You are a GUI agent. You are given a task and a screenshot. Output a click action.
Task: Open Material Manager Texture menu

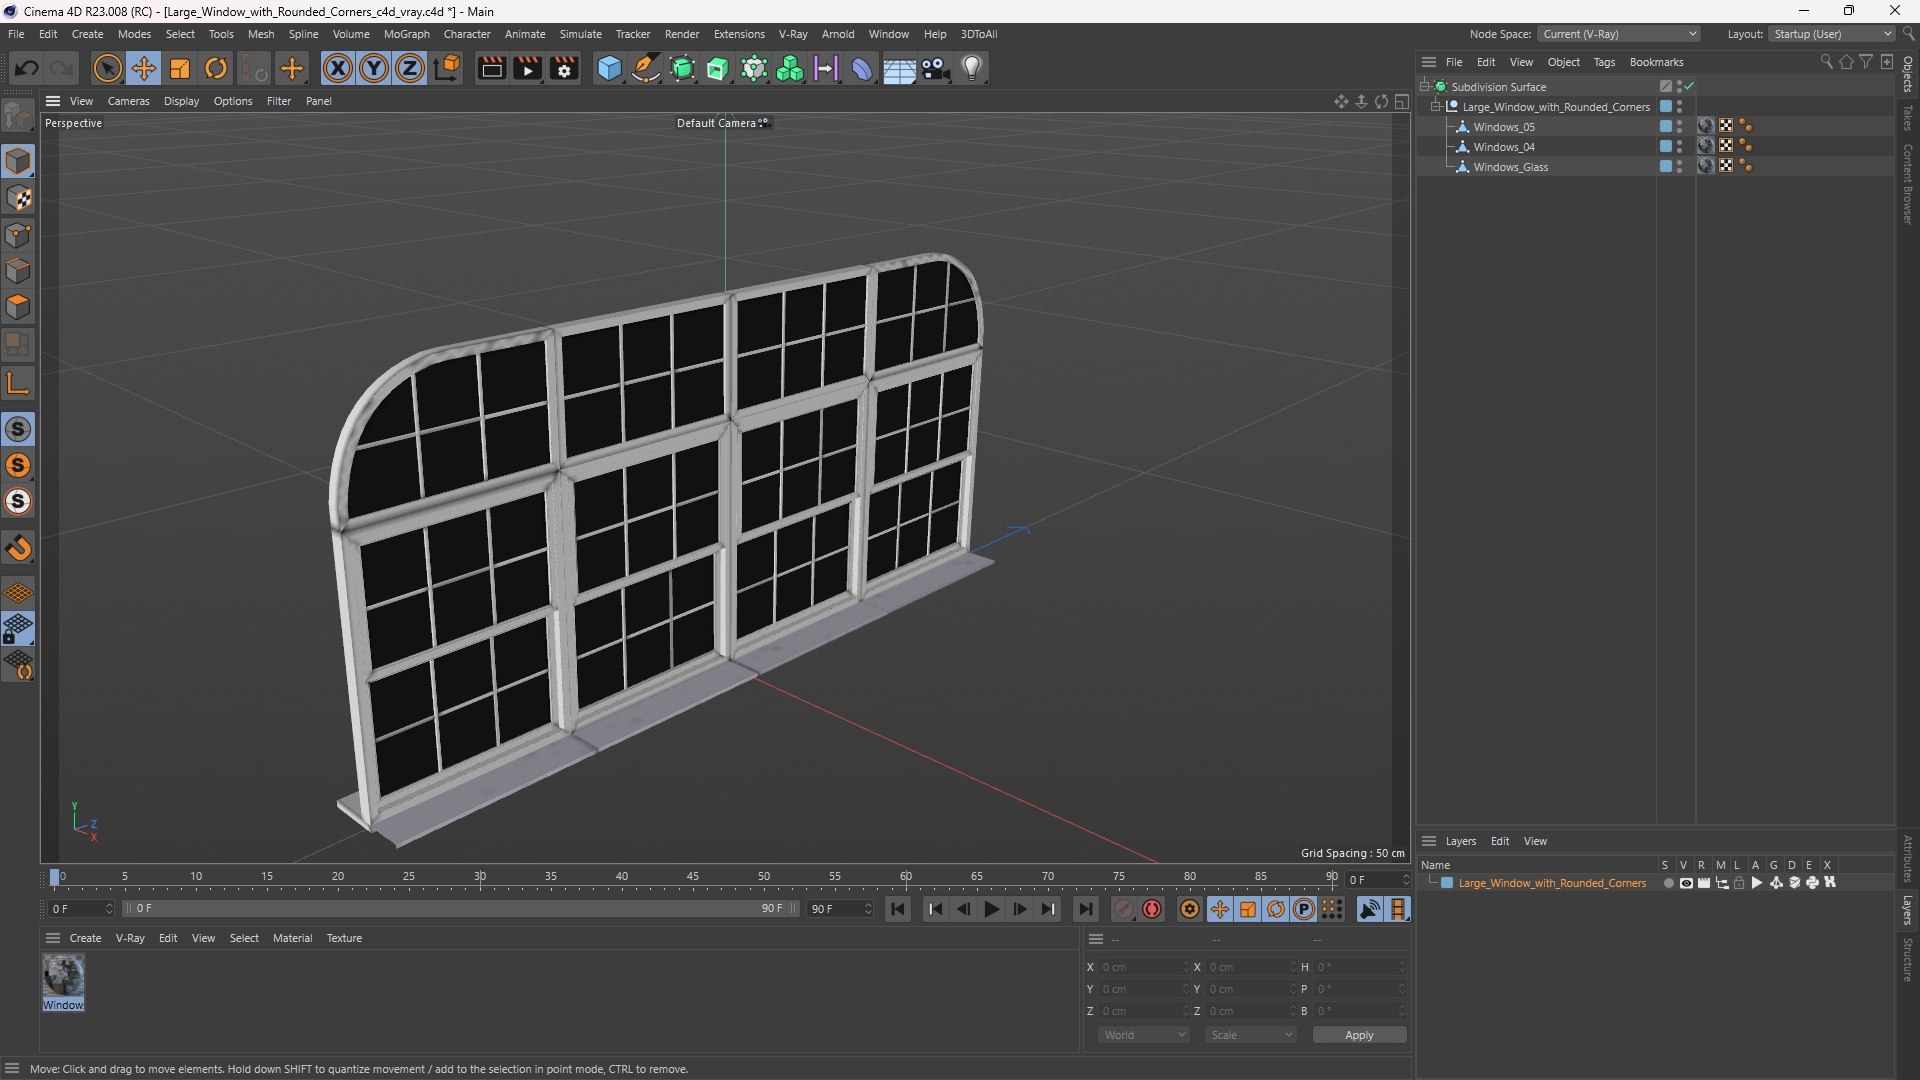344,938
